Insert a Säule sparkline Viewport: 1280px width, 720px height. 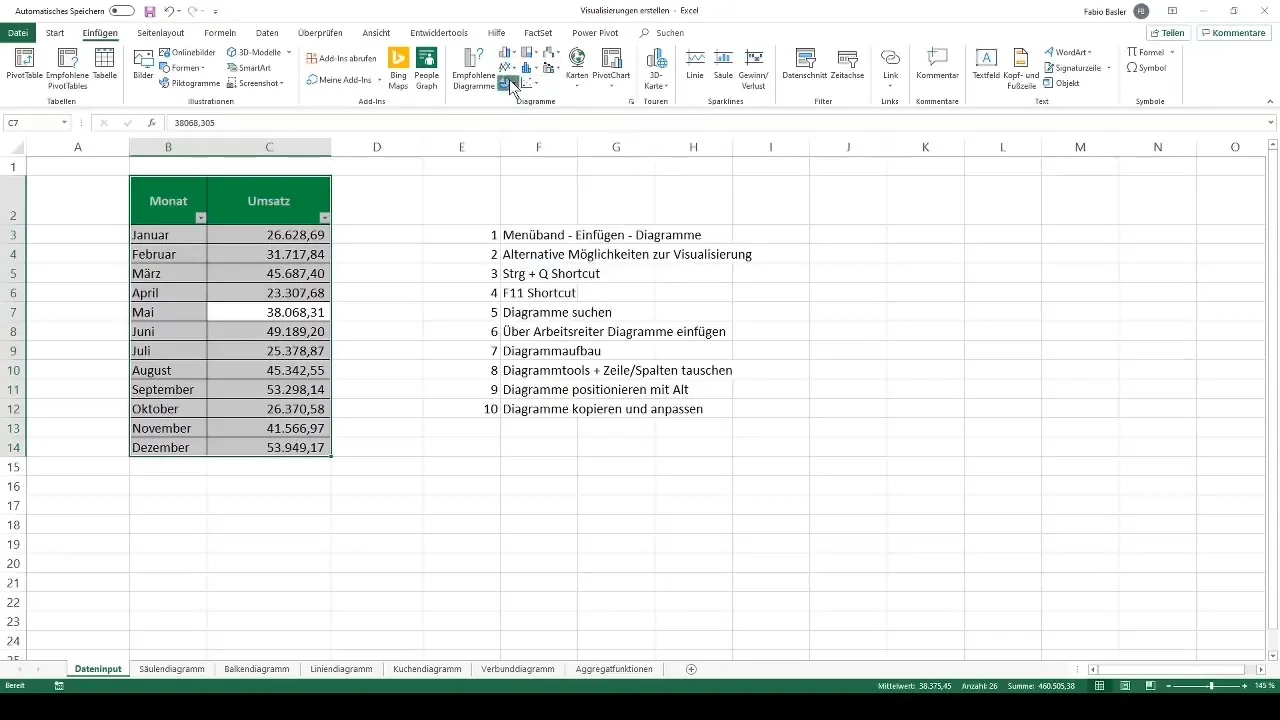click(723, 64)
